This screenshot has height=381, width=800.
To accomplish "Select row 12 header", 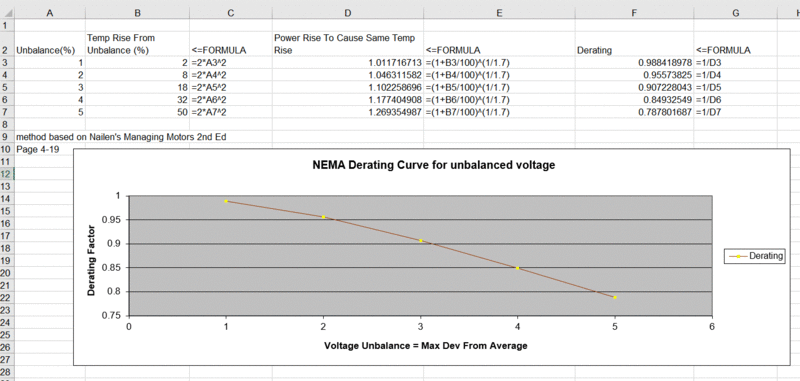I will [7, 174].
